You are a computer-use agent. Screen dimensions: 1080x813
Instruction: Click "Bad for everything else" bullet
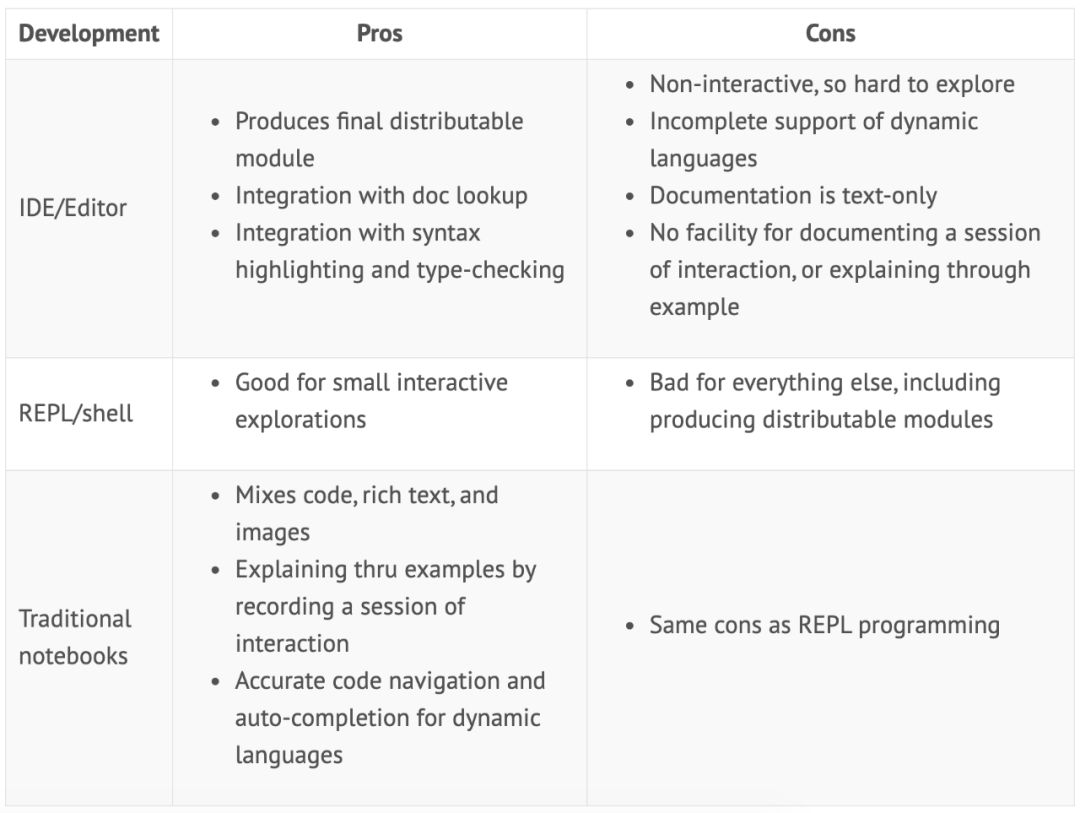coord(825,383)
